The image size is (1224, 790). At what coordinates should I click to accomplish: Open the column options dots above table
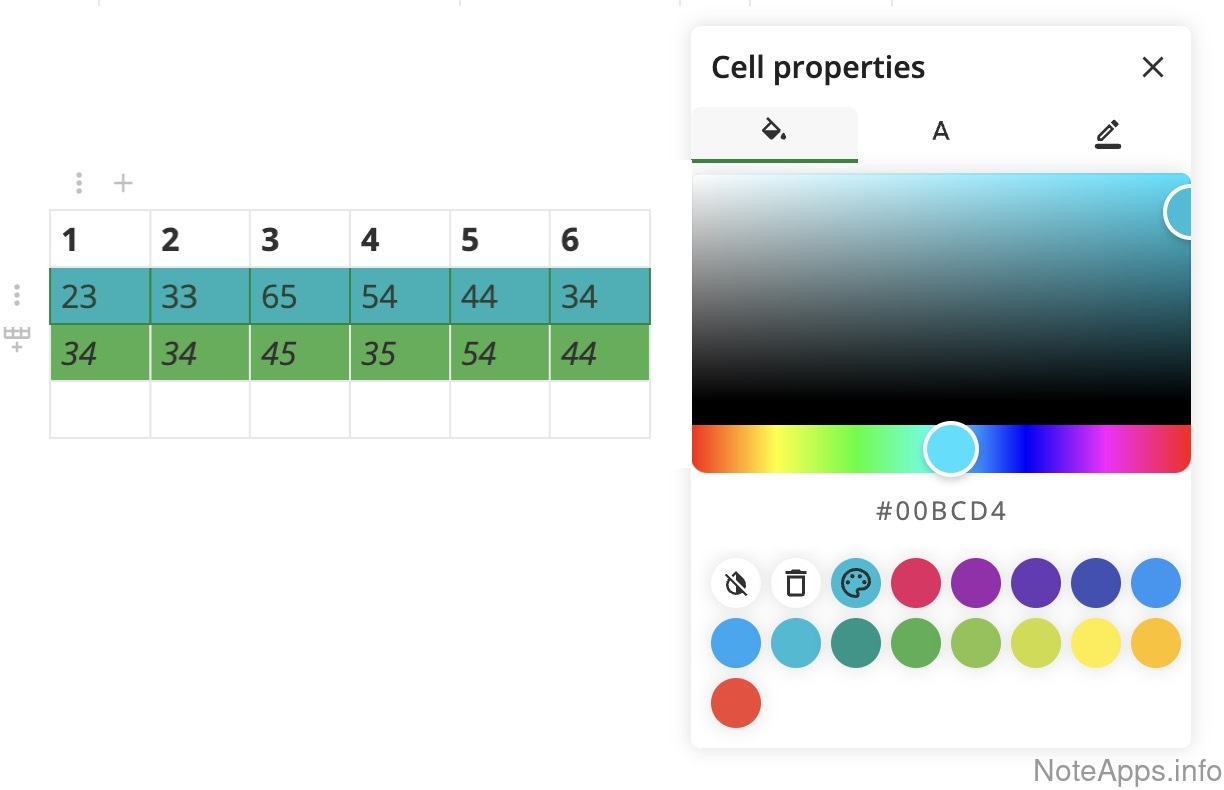[79, 183]
